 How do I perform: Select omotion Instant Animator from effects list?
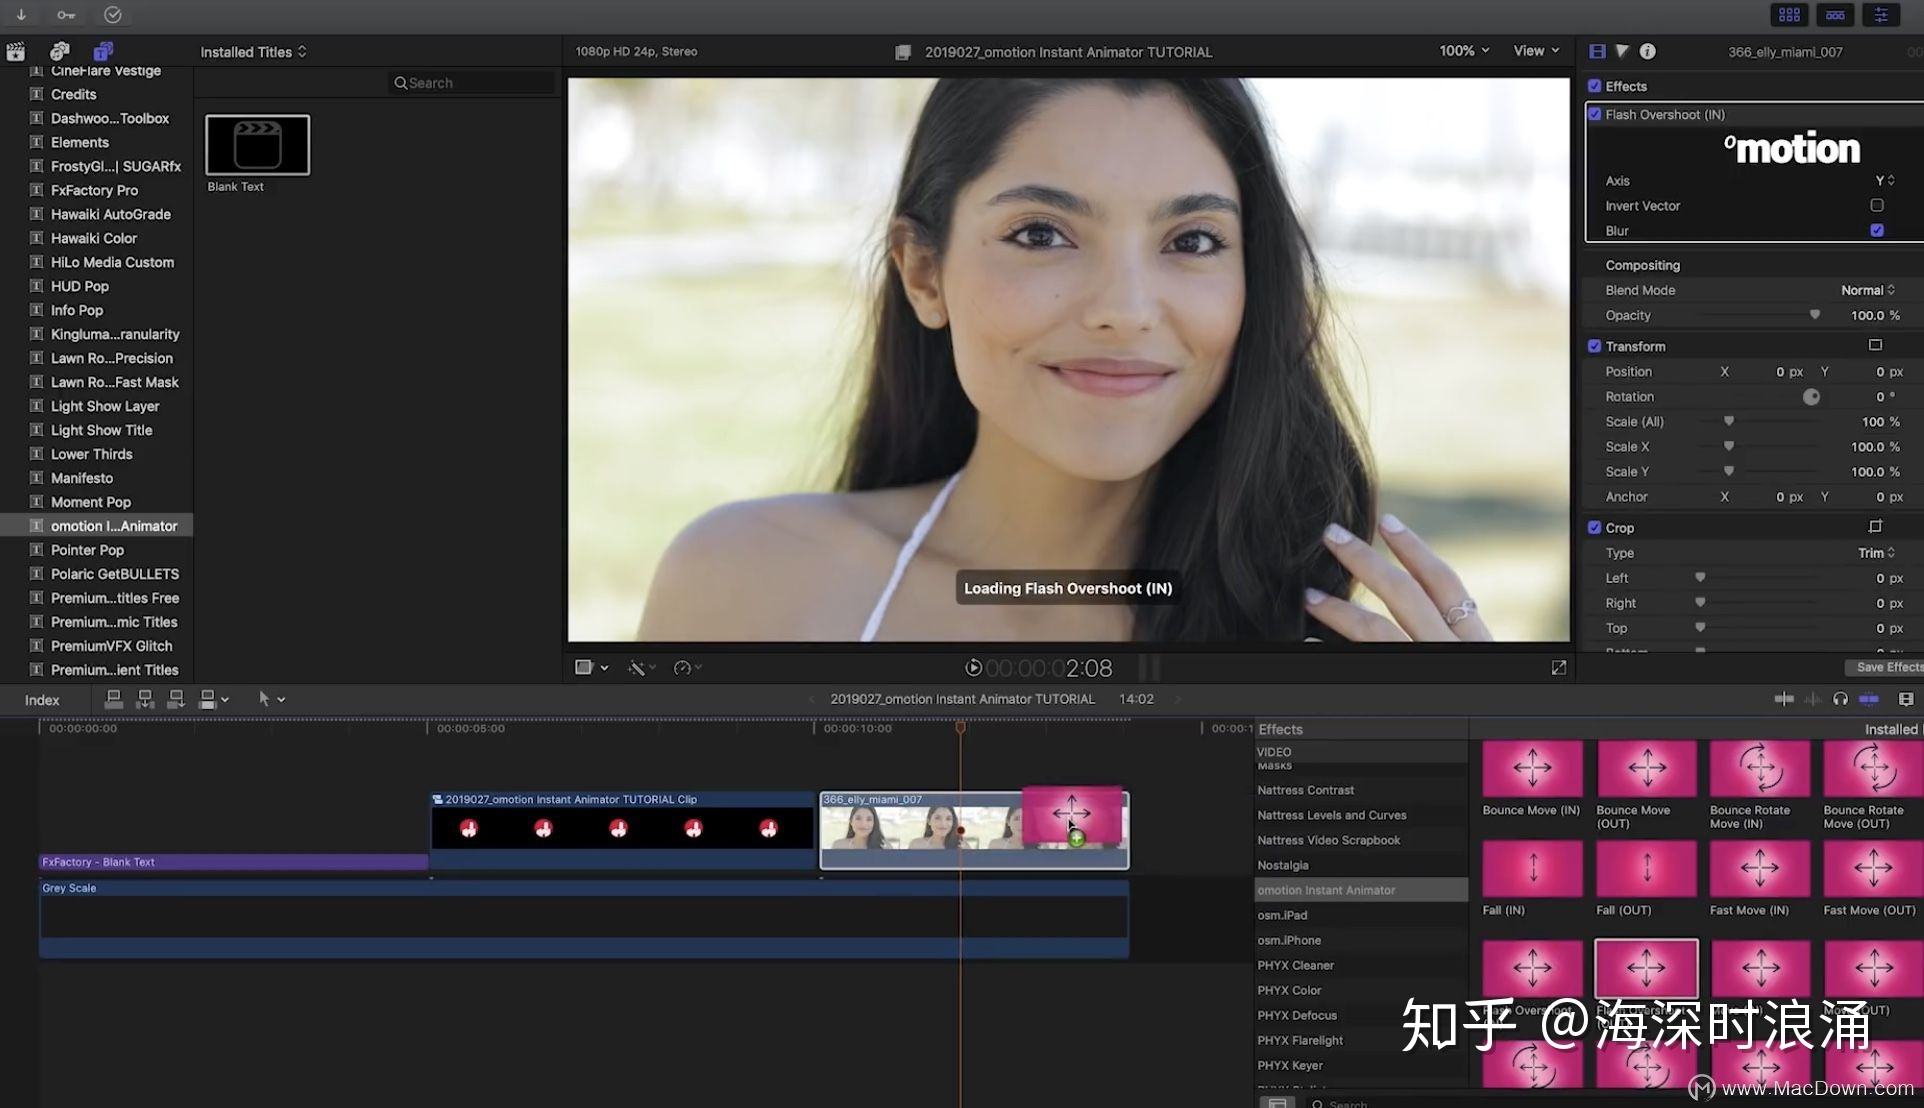tap(1325, 890)
